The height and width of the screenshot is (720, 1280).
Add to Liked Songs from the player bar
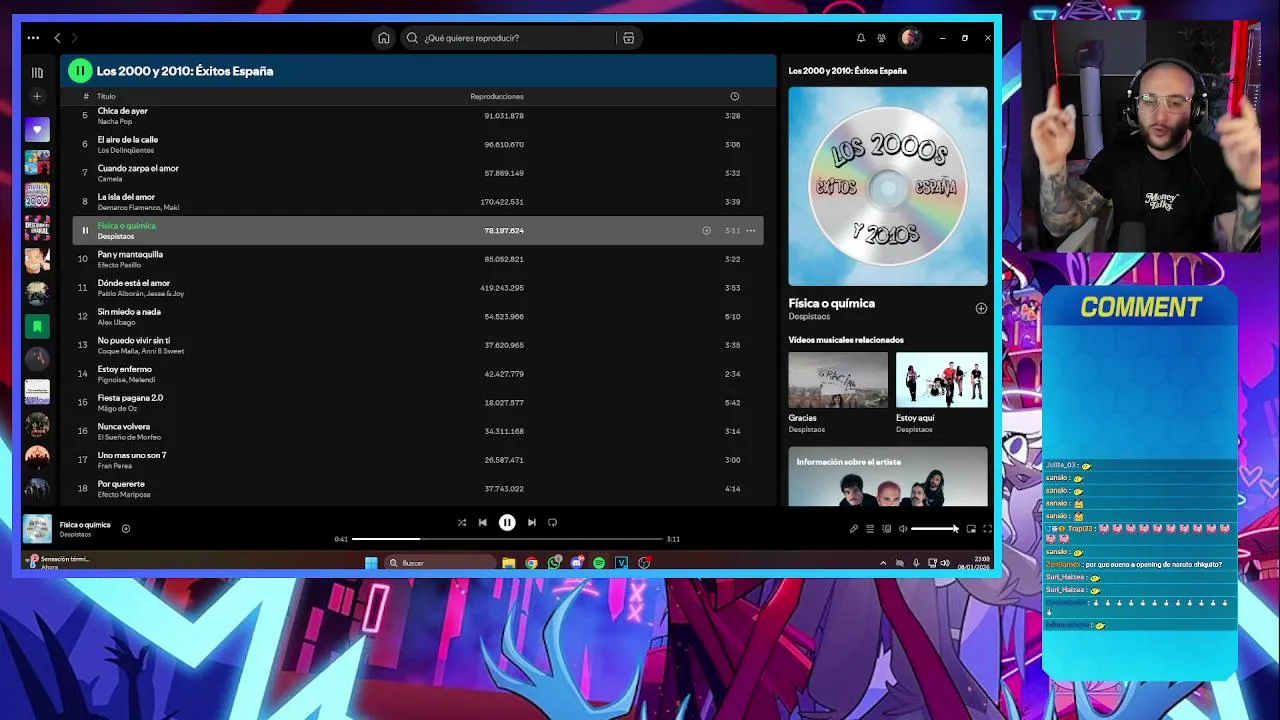click(126, 529)
